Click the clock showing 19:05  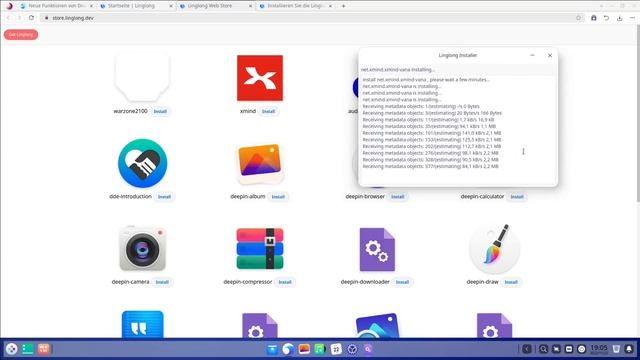point(599,349)
